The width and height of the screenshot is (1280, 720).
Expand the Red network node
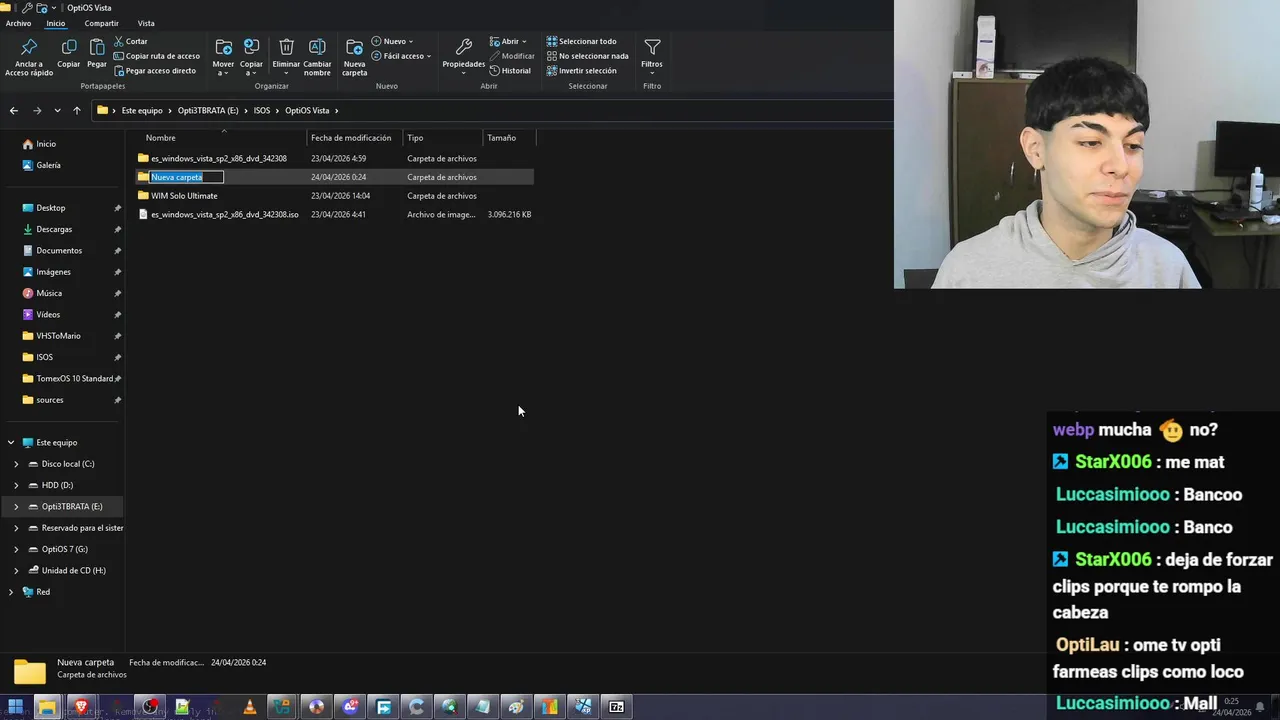pos(11,592)
